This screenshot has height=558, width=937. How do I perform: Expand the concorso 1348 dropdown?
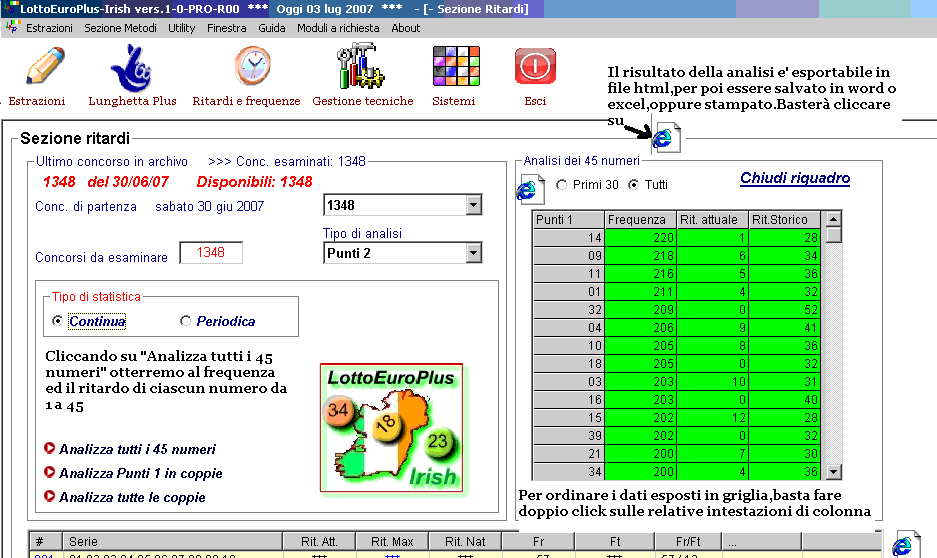(x=473, y=205)
